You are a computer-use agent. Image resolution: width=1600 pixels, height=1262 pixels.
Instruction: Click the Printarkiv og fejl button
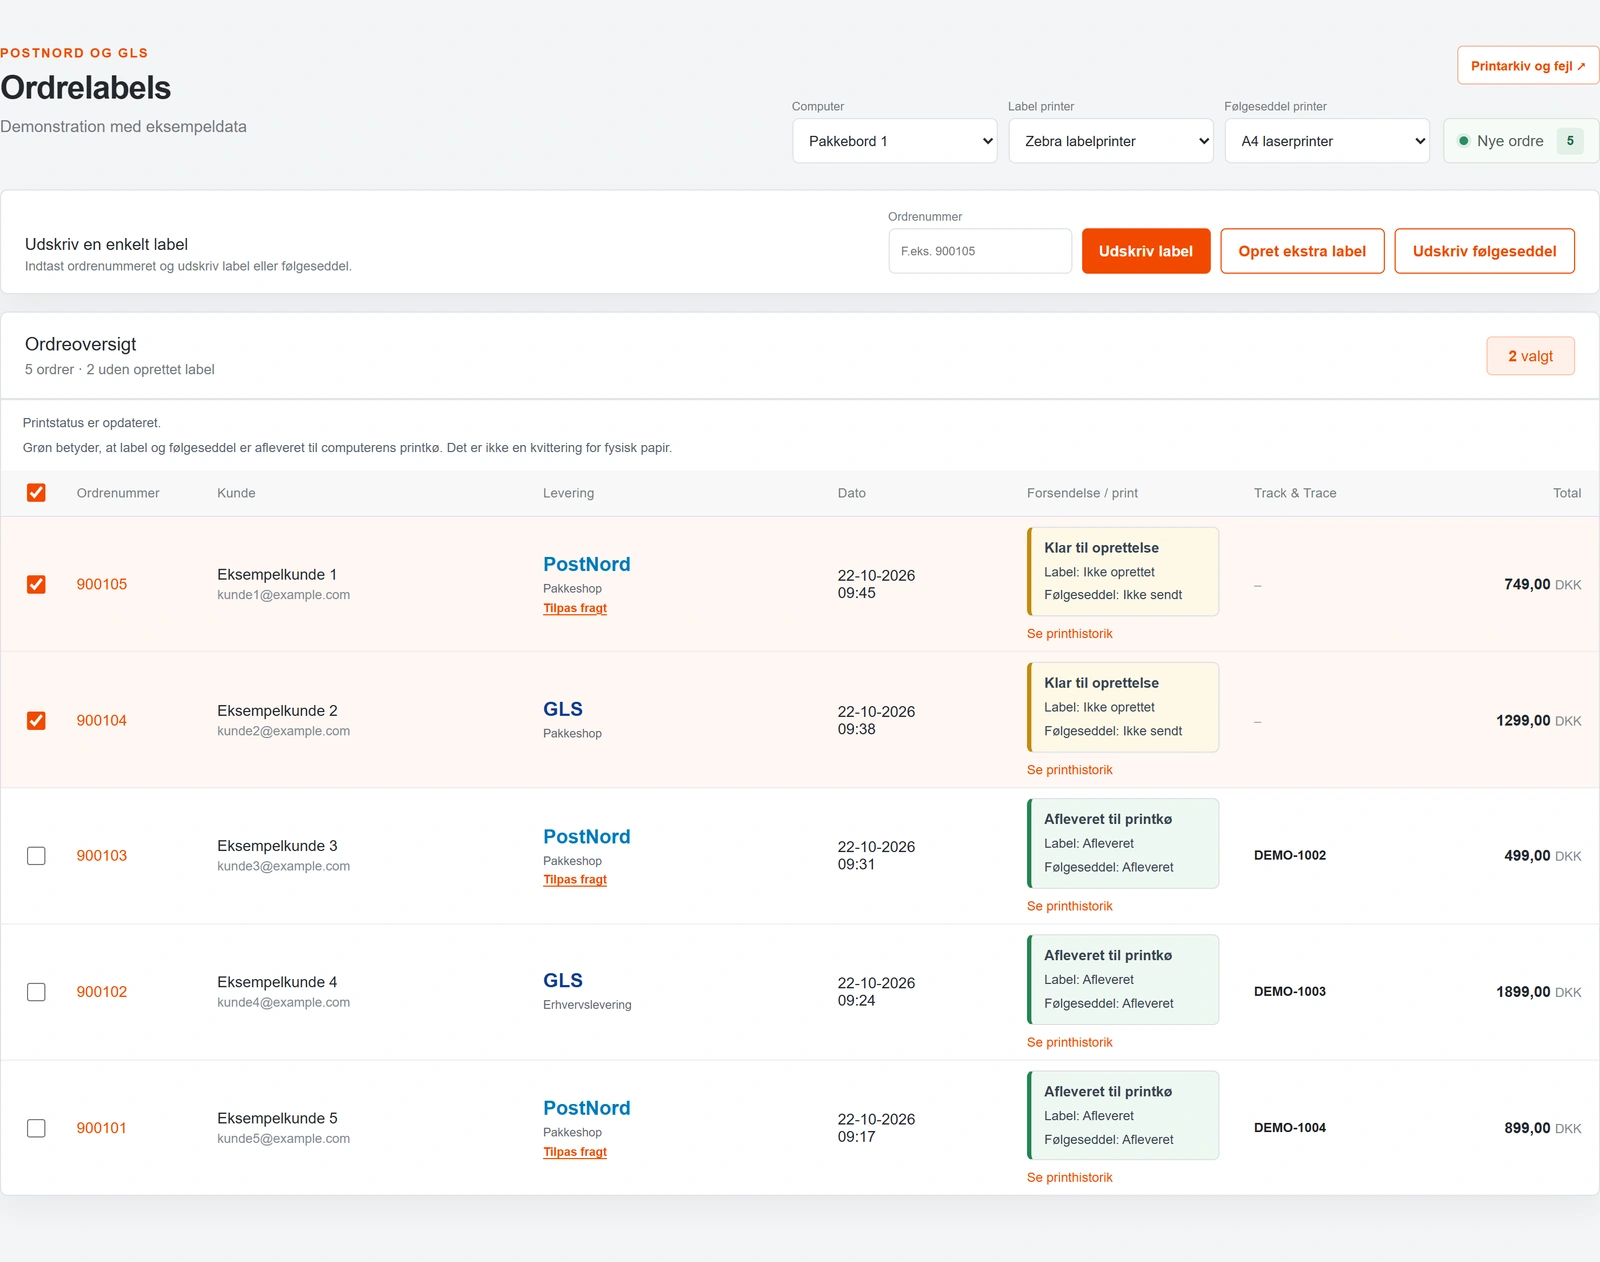[x=1528, y=66]
